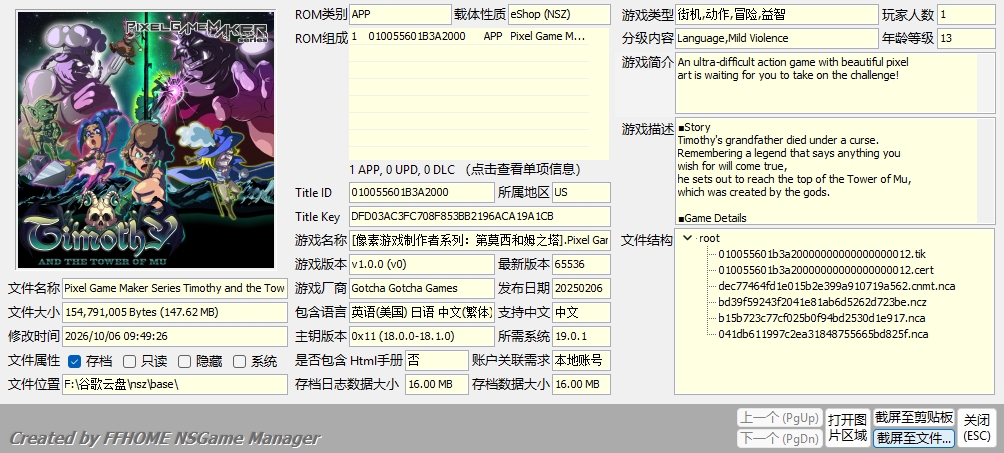Viewport: 1004px width, 453px height.
Task: Enable the 只读 read-only checkbox
Action: [x=129, y=361]
